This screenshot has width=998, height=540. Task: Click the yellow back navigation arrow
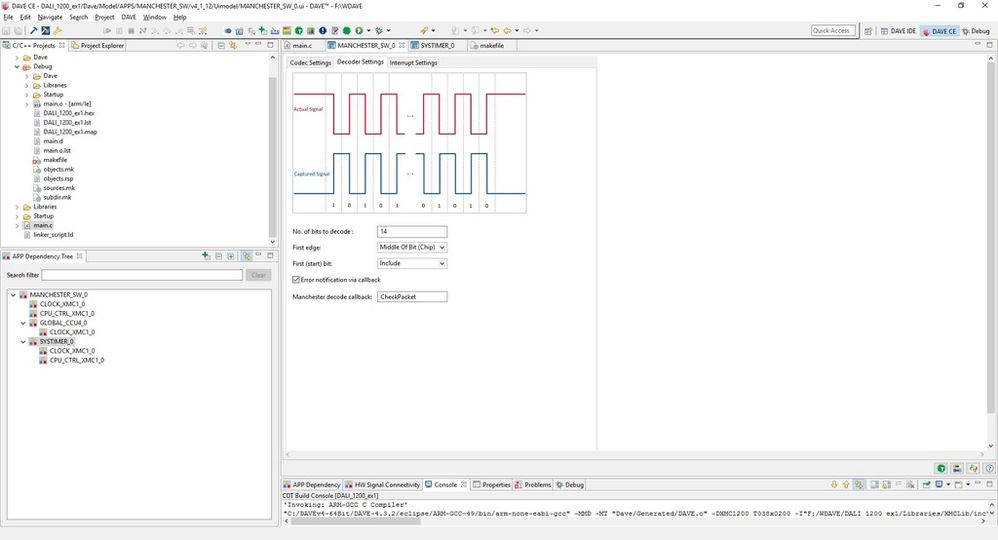pos(507,30)
